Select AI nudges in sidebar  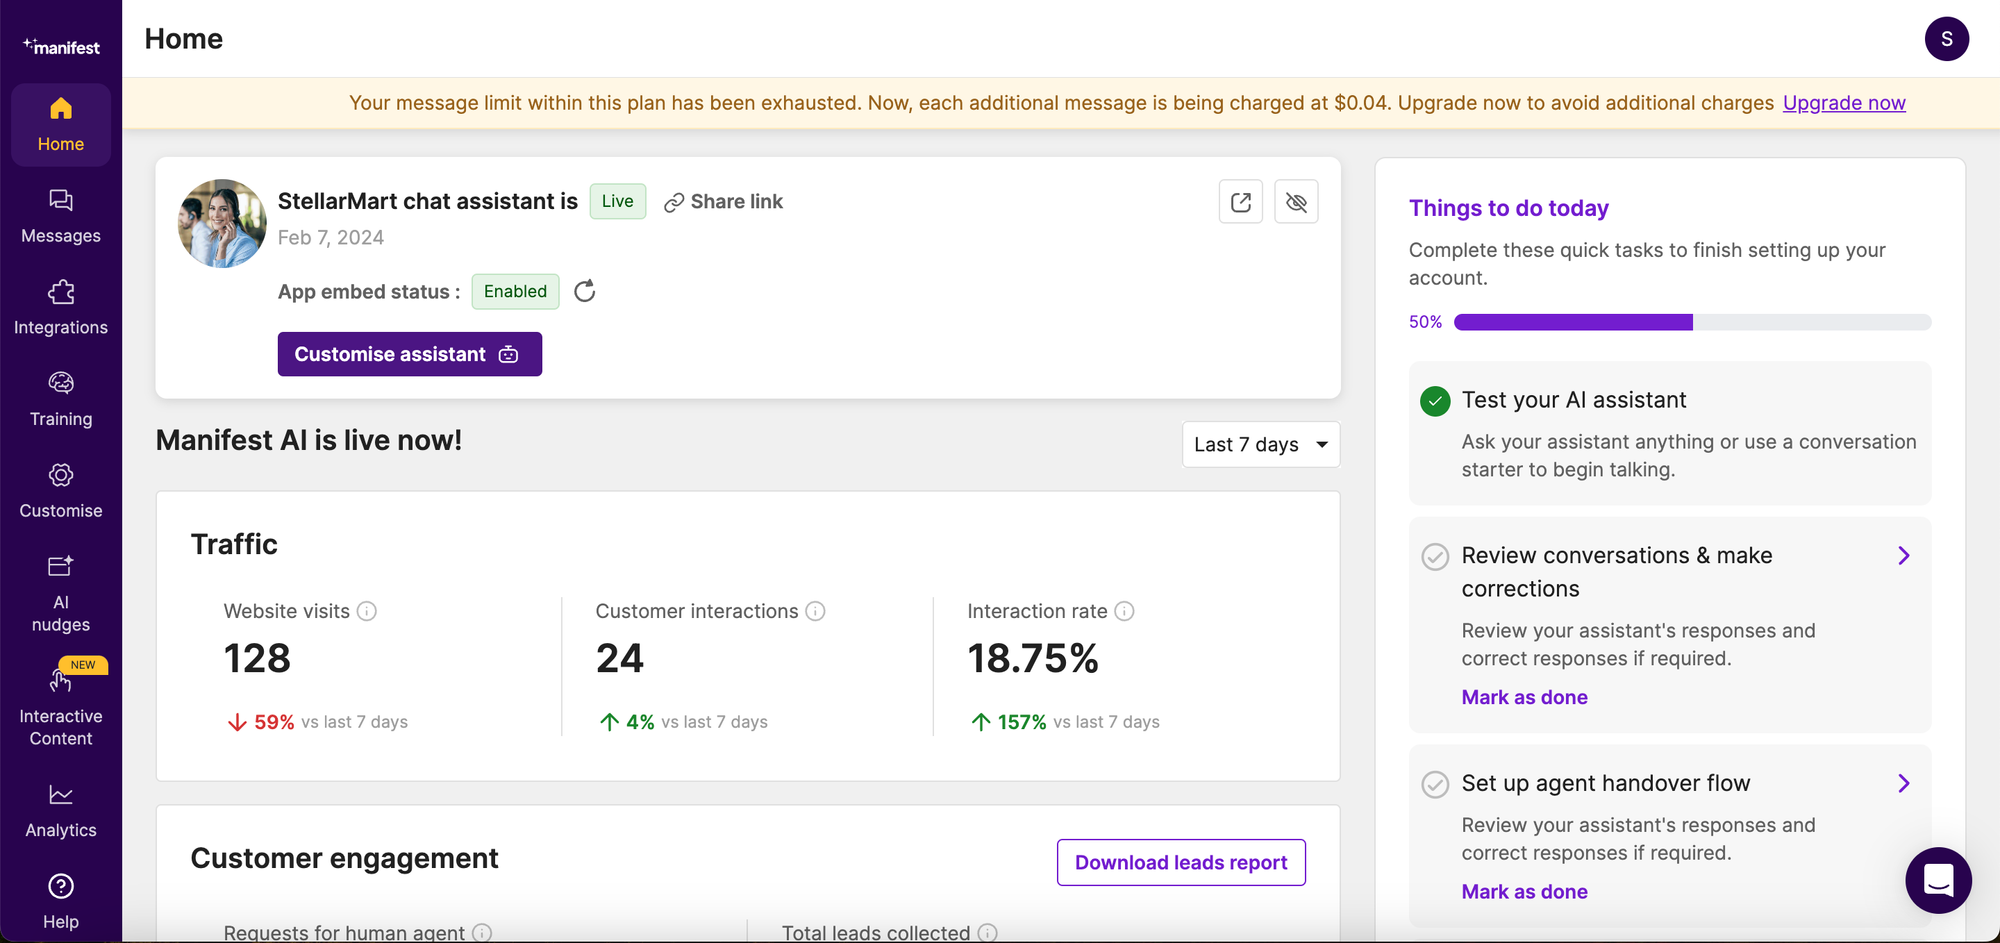click(x=61, y=594)
